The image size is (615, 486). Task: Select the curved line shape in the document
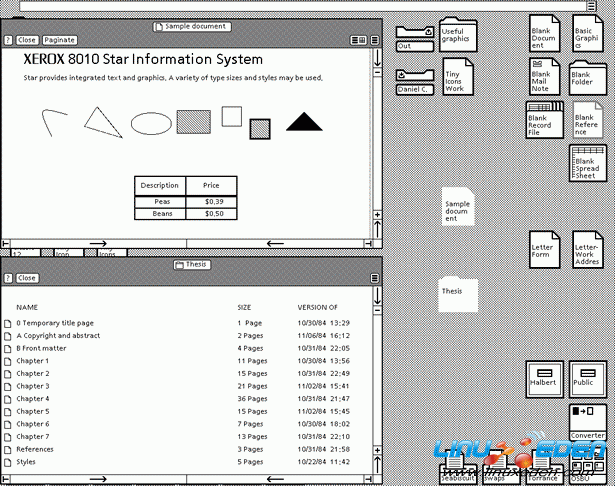(x=54, y=123)
